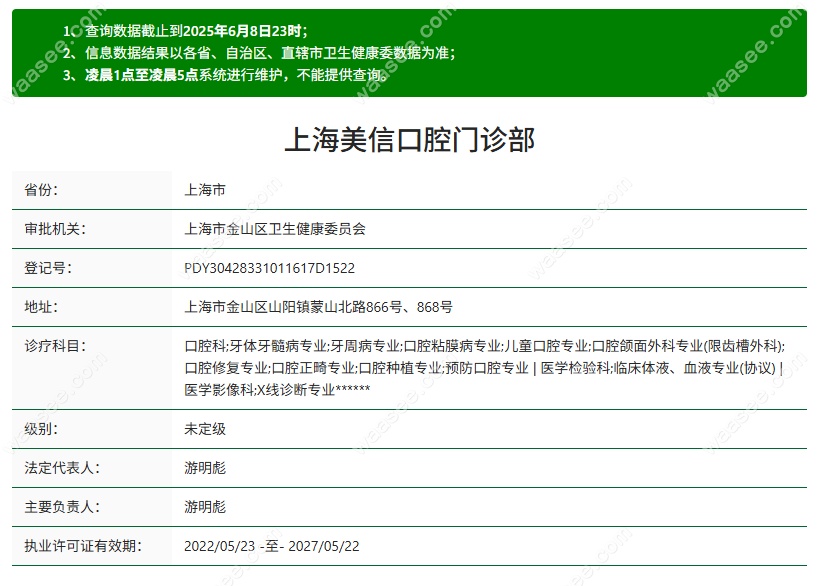Image resolution: width=821 pixels, height=586 pixels.
Task: Click the title 上海美信口腔门诊部
Action: pos(409,140)
